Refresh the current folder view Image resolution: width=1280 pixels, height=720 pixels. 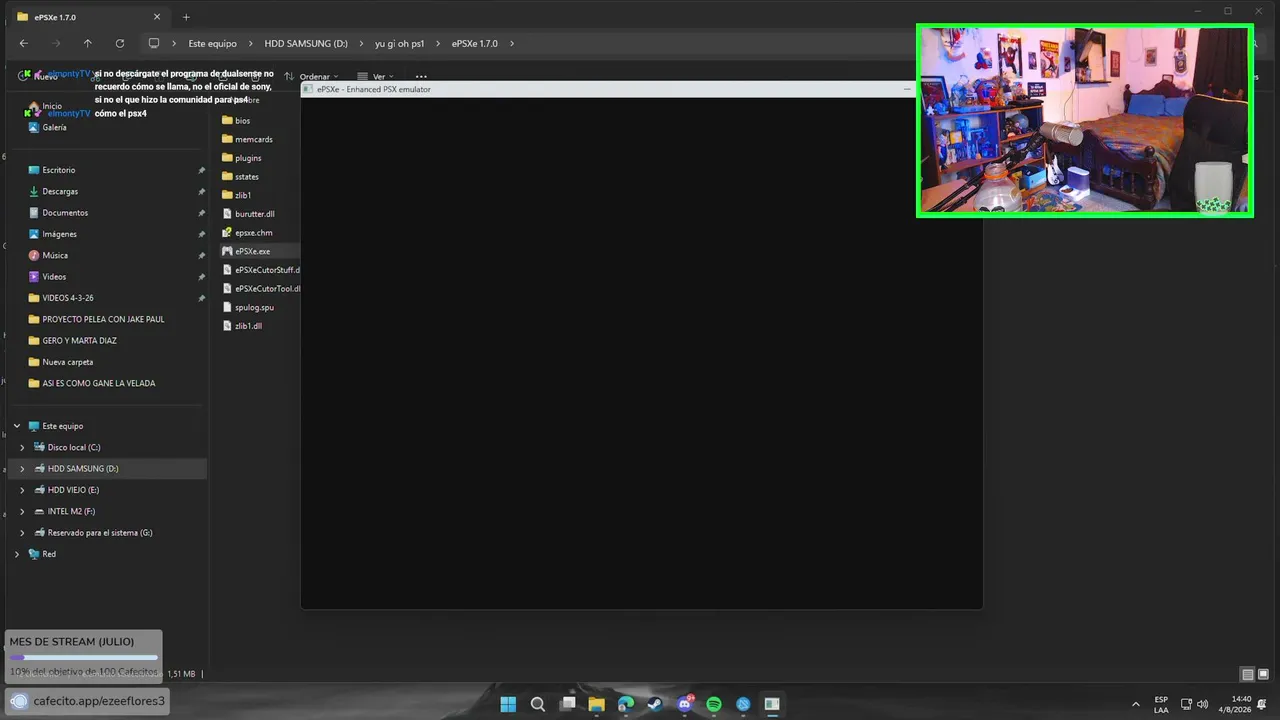(x=120, y=43)
